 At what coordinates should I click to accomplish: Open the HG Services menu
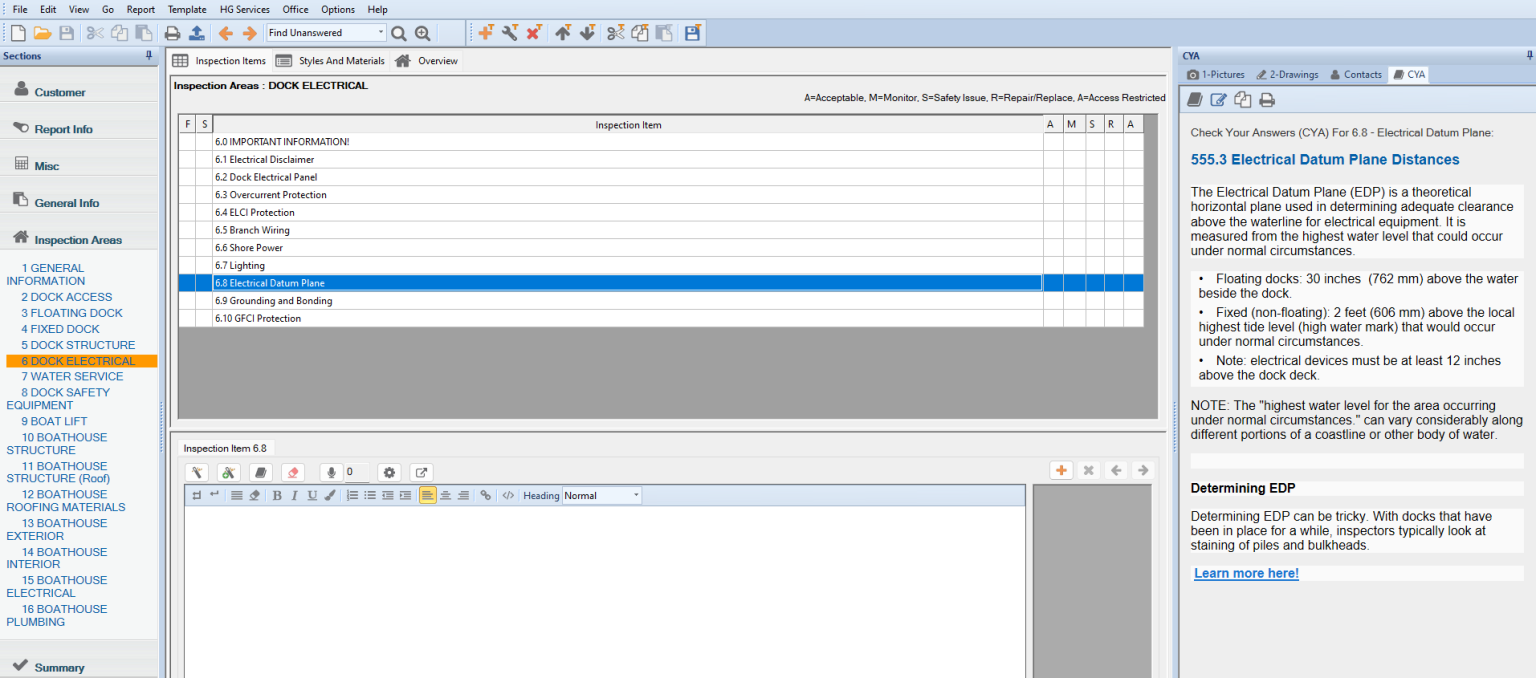pos(245,9)
